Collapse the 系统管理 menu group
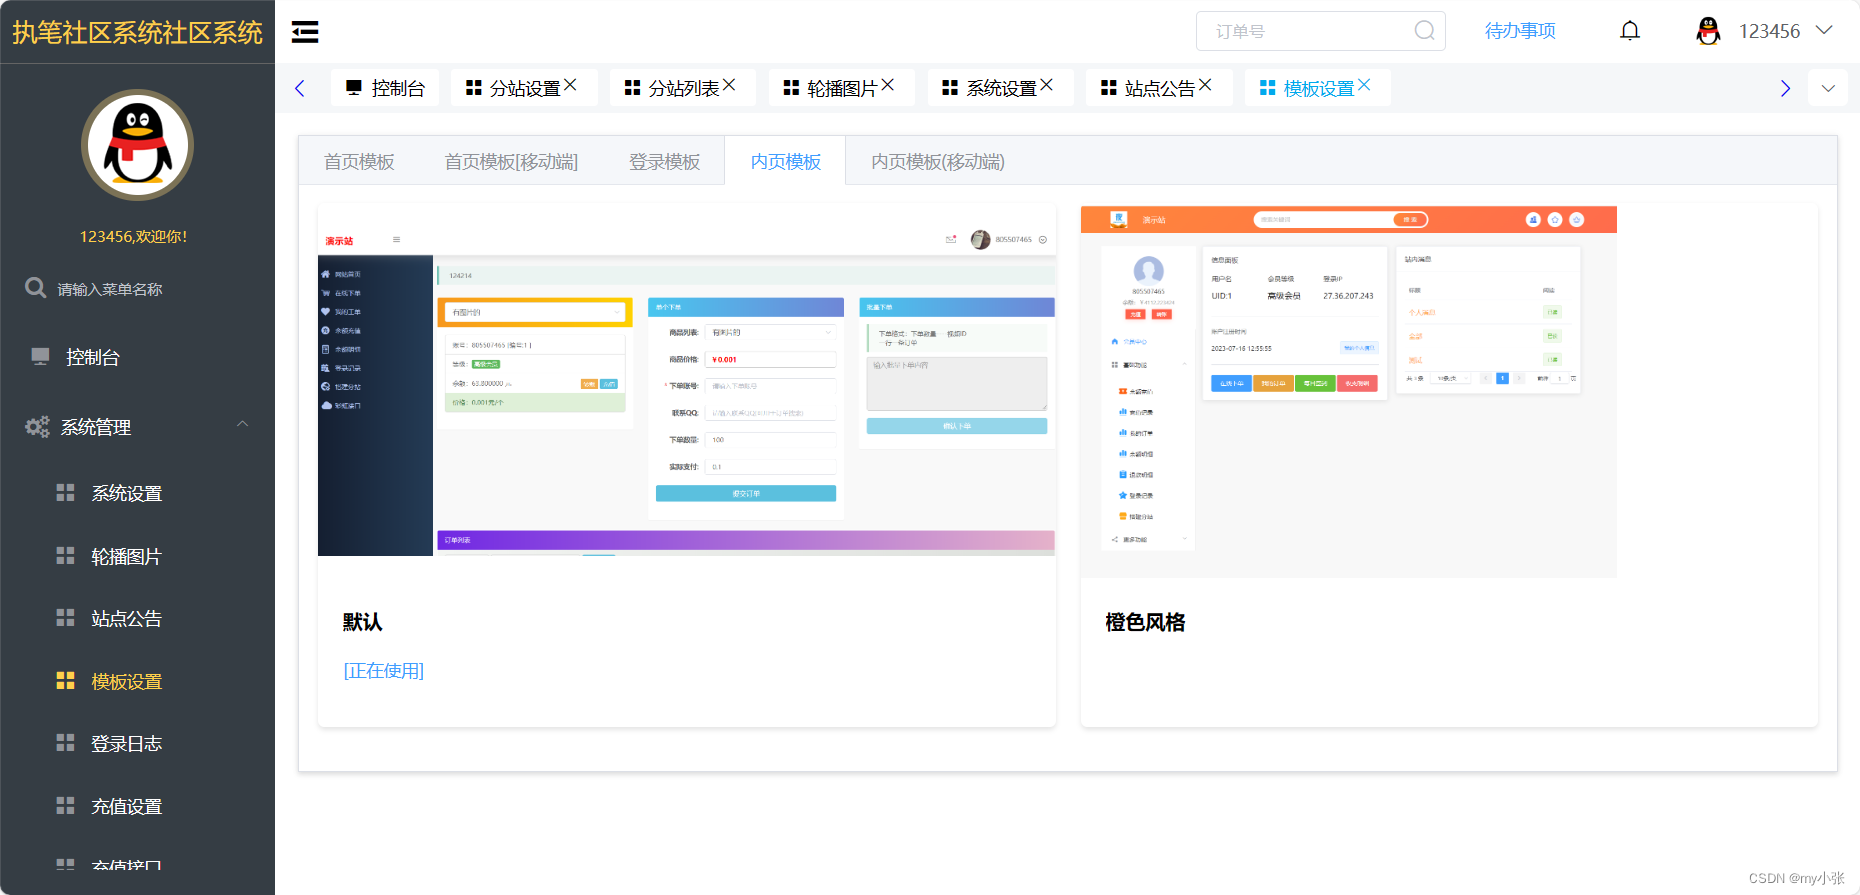The height and width of the screenshot is (895, 1860). (x=242, y=425)
